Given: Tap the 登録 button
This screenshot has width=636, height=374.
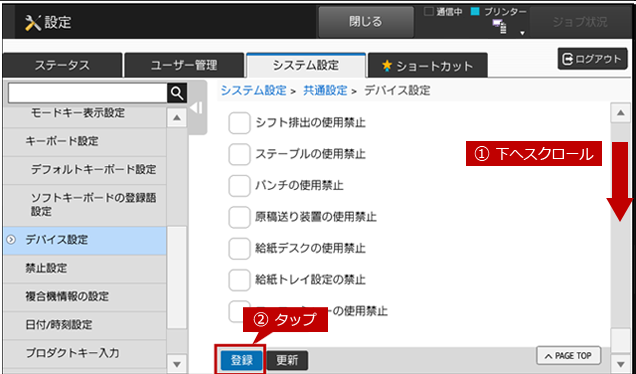Looking at the screenshot, I should [242, 360].
